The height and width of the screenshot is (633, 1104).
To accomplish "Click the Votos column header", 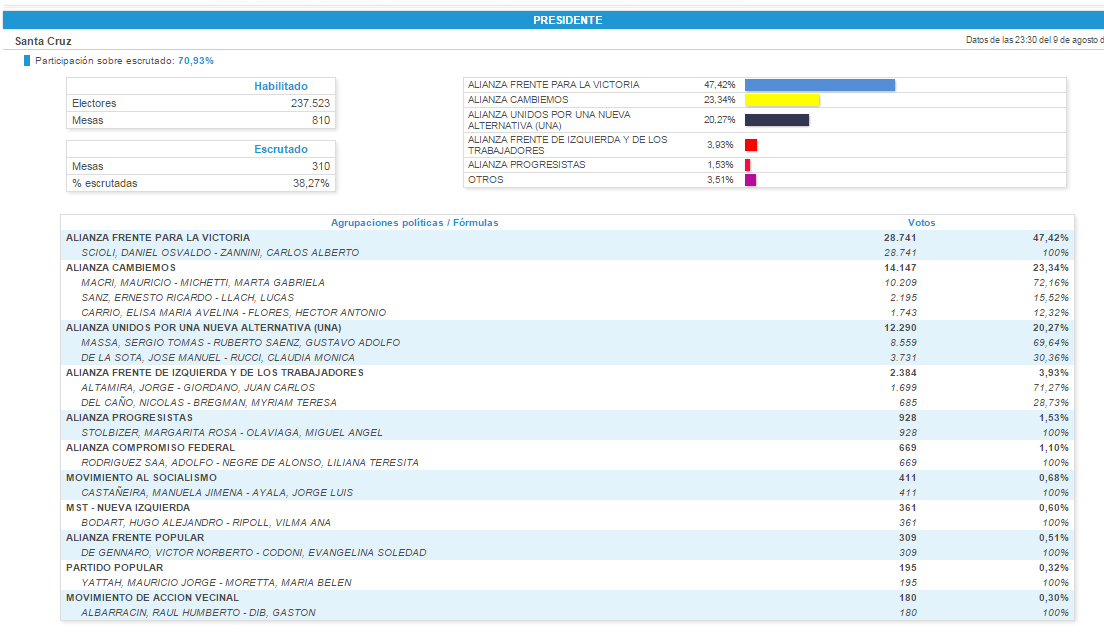I will [x=922, y=223].
